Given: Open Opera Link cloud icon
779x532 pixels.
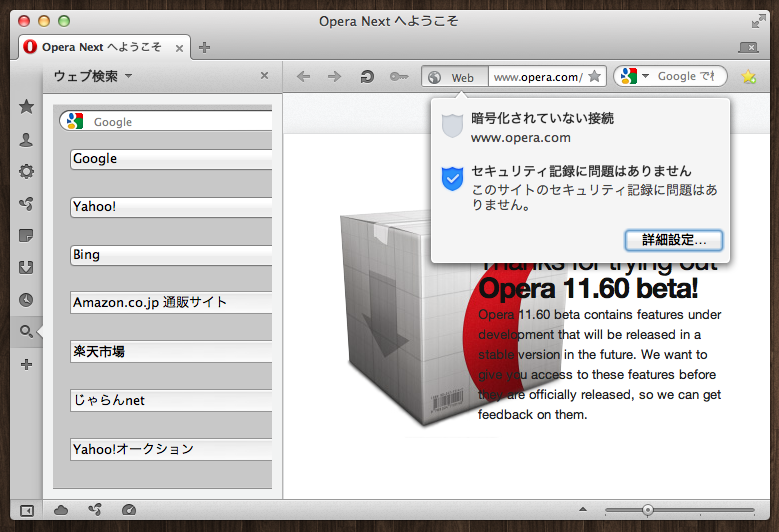Looking at the screenshot, I should point(61,510).
